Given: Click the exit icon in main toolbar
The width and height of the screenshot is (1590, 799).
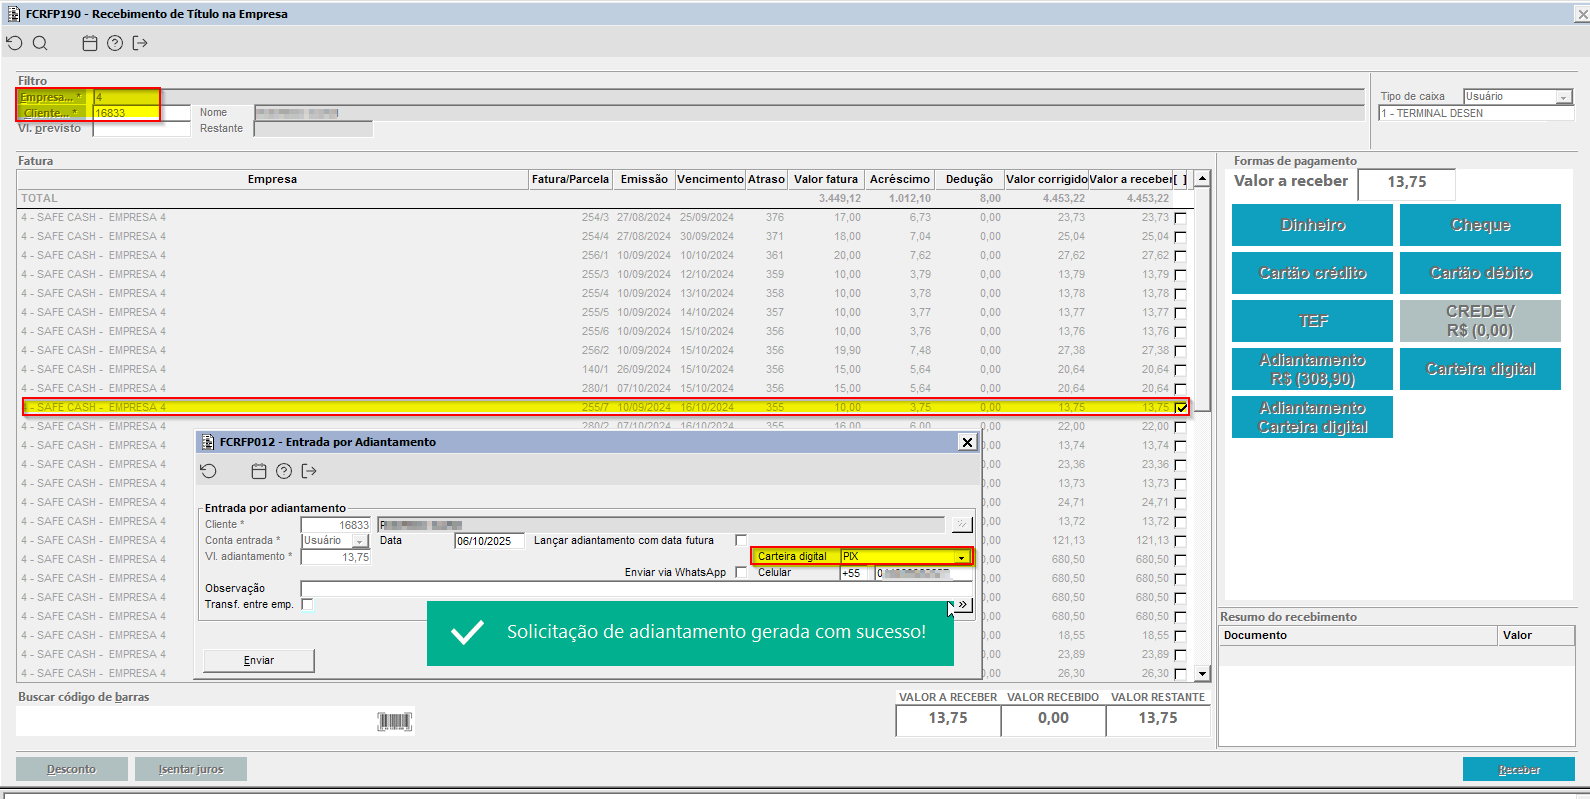Looking at the screenshot, I should 140,43.
